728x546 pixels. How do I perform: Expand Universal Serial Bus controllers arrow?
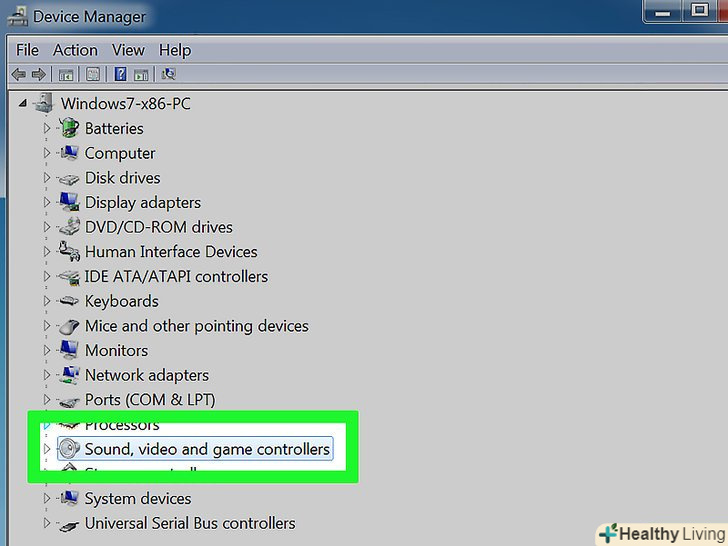click(x=46, y=523)
